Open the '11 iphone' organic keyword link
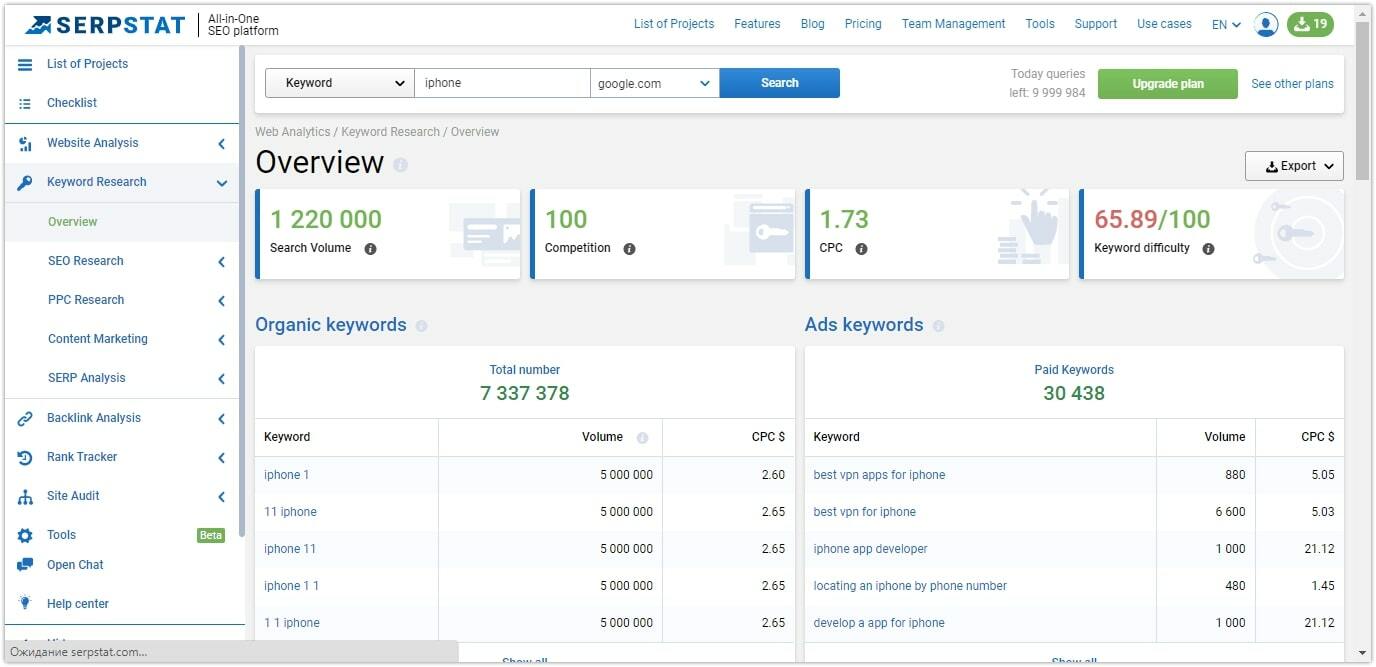 (290, 512)
